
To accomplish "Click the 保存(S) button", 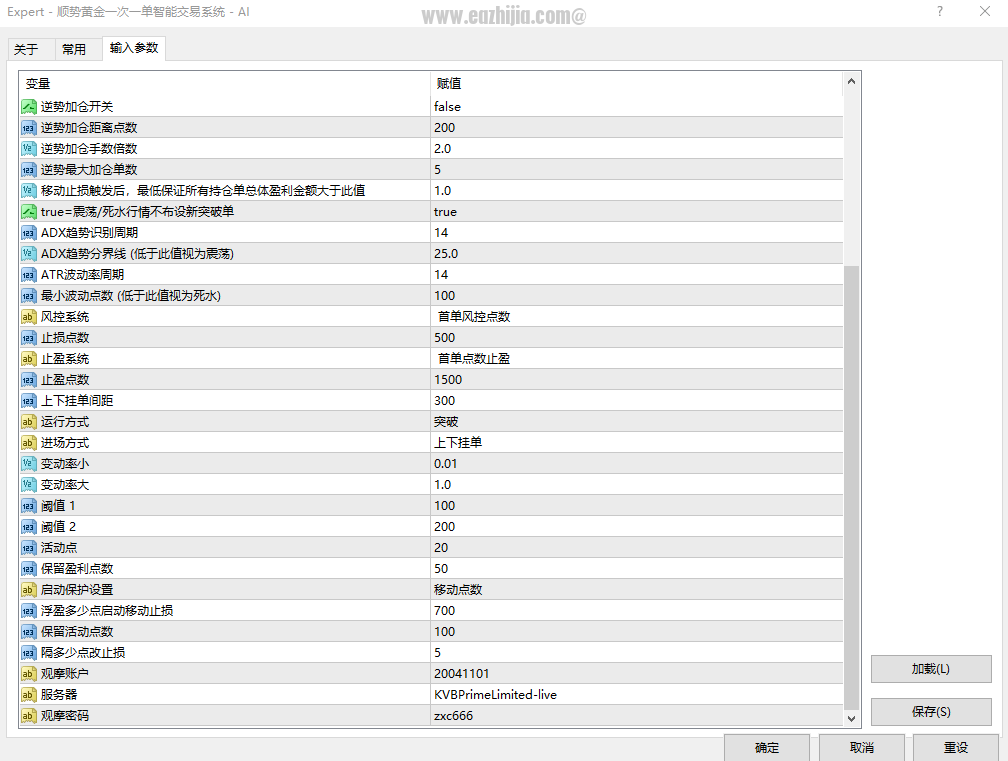I will (x=931, y=712).
